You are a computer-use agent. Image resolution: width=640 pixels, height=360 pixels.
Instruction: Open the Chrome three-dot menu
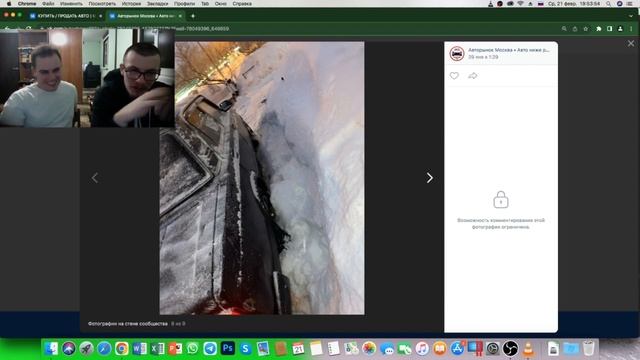click(x=631, y=29)
